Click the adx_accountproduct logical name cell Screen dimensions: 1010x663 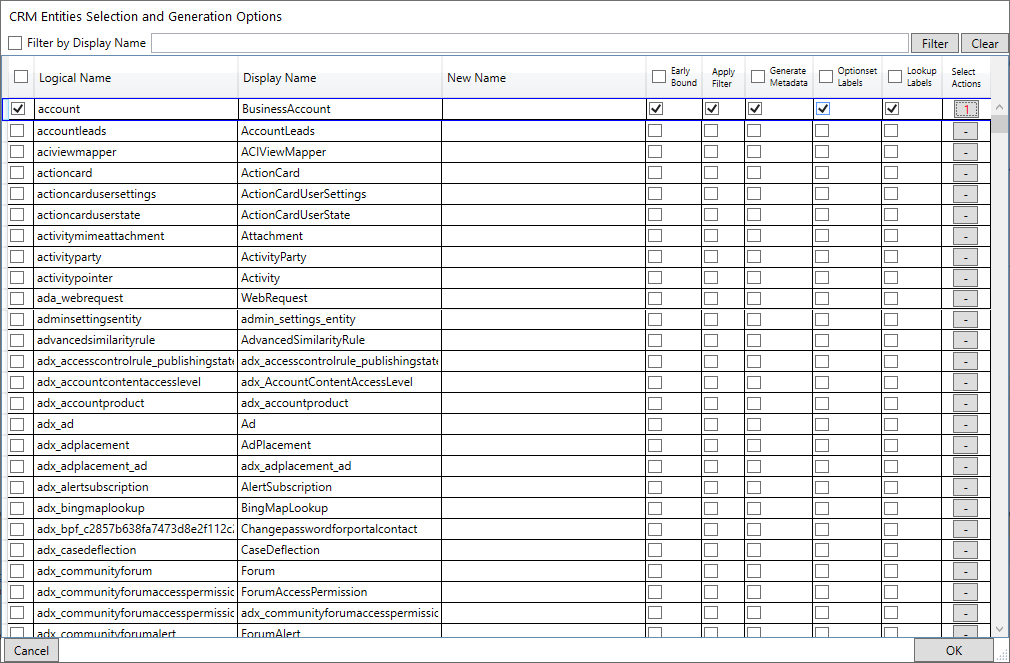135,403
